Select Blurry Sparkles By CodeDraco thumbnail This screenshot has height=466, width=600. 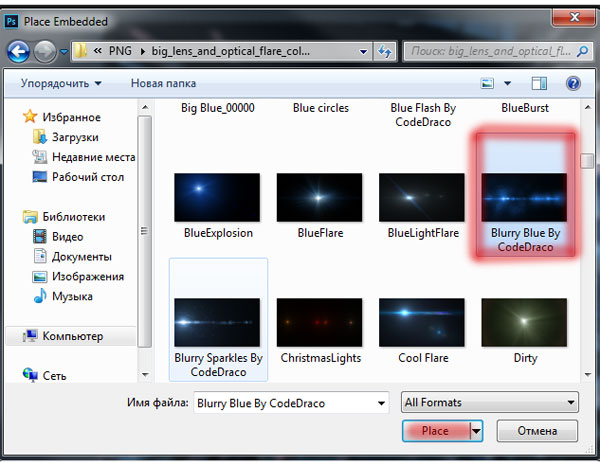(x=217, y=323)
